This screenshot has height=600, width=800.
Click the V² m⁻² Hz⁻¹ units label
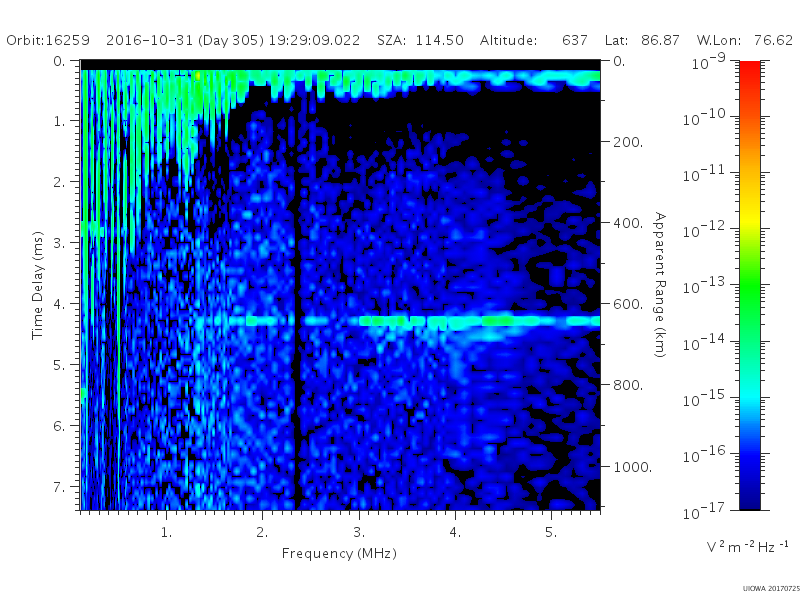[x=747, y=546]
